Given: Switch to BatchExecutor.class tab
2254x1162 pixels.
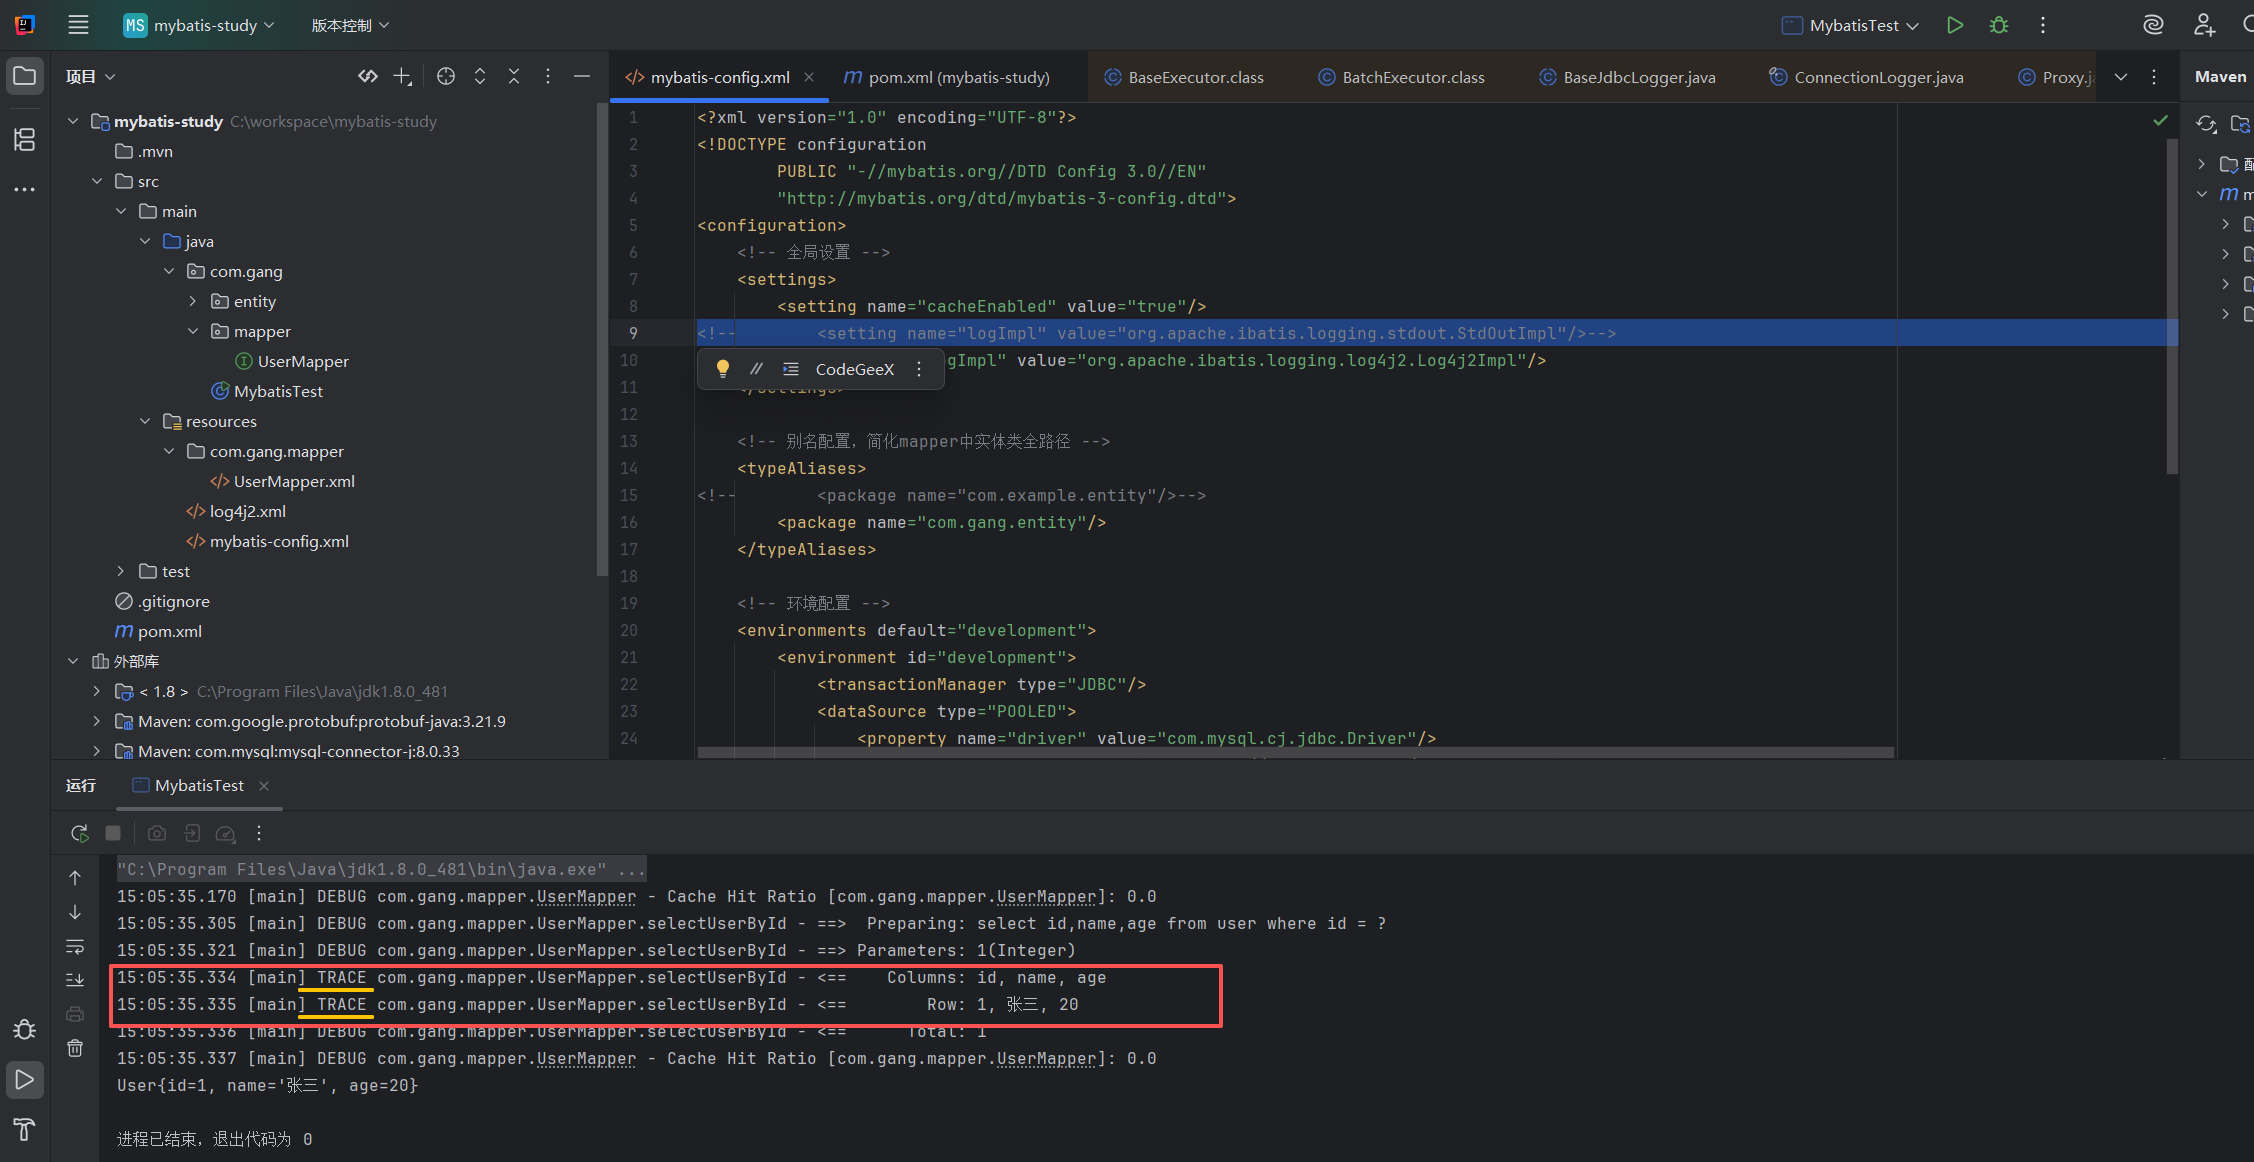Looking at the screenshot, I should point(1401,77).
